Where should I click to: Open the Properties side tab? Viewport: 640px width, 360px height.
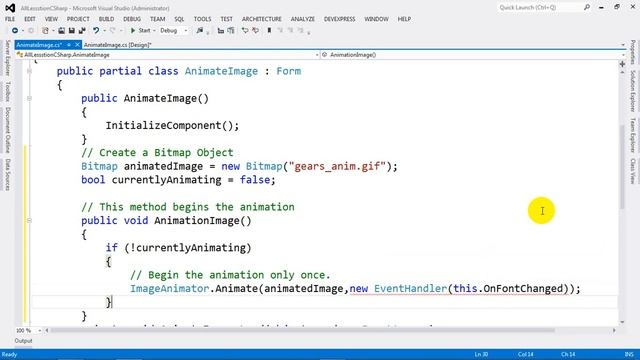pos(633,52)
